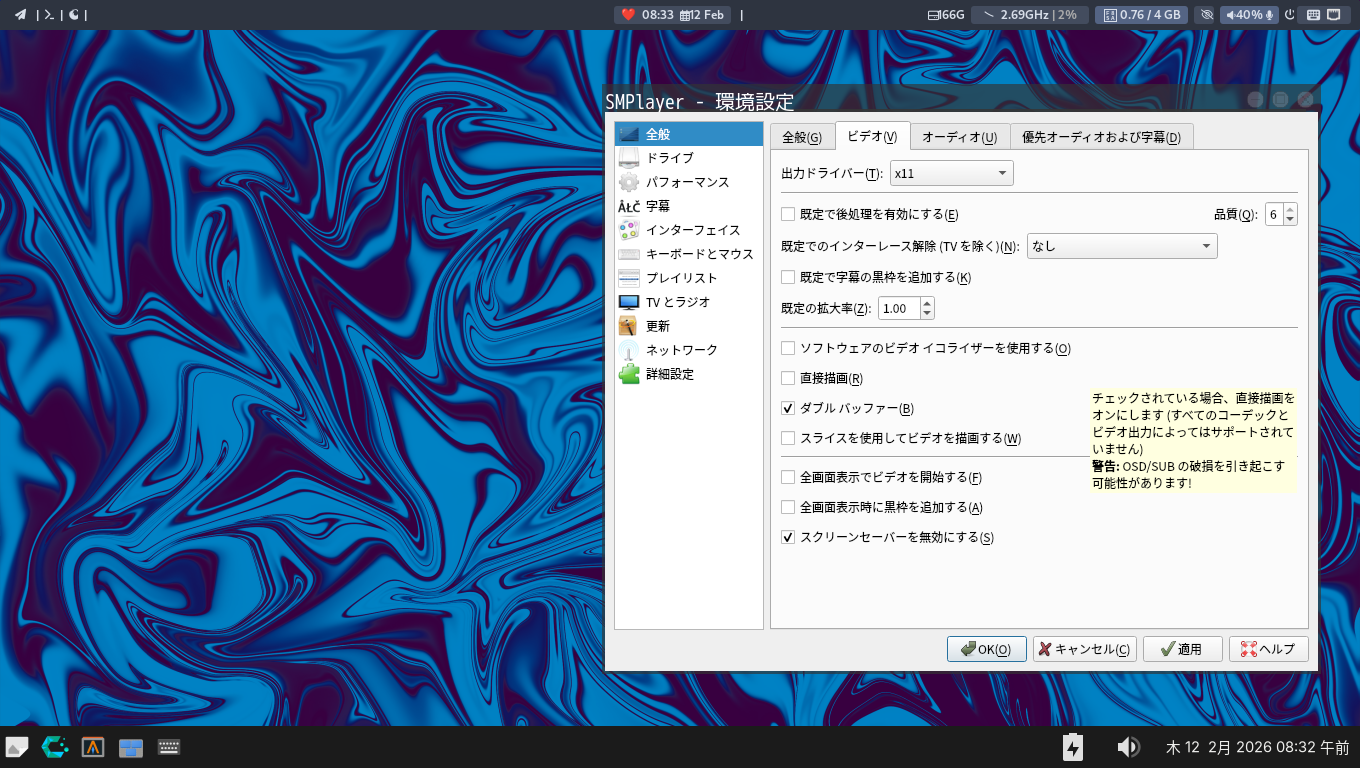Open the 更新 updates icon section
The image size is (1360, 768).
[629, 326]
